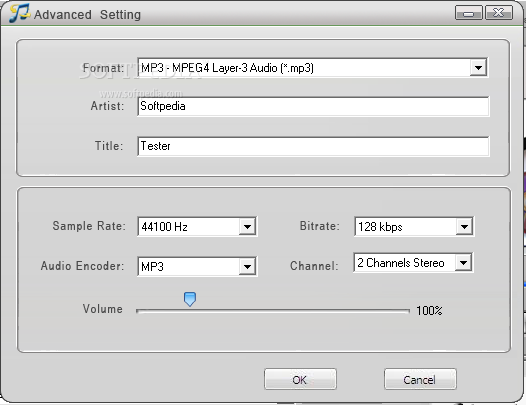The image size is (526, 405).
Task: Open the Bitrate dropdown
Action: pyautogui.click(x=464, y=227)
